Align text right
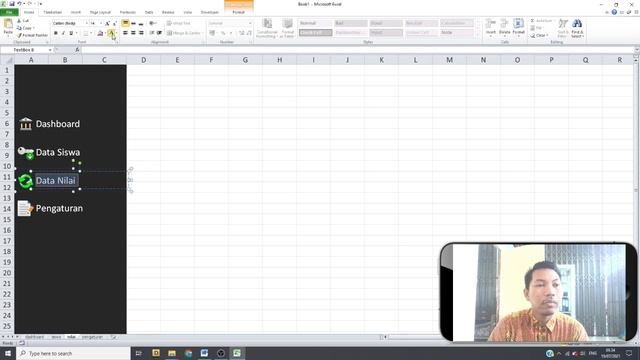 point(141,33)
